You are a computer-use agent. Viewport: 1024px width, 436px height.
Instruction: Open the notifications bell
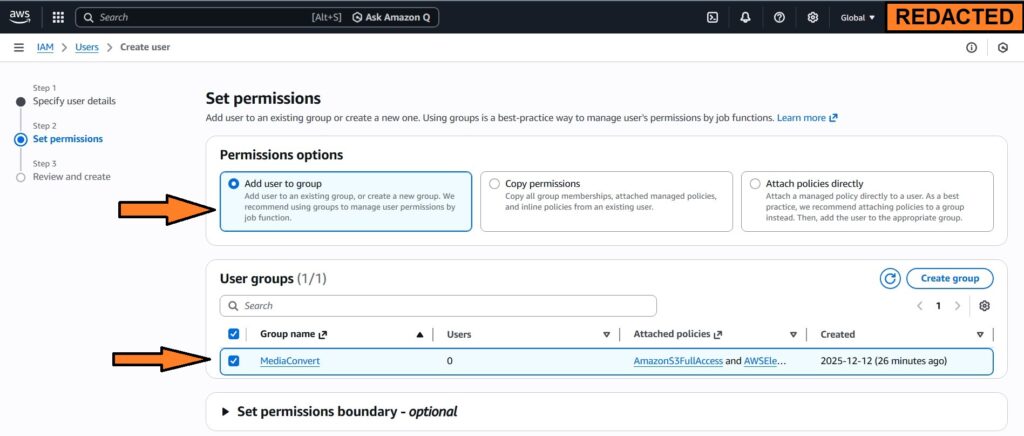[x=745, y=17]
